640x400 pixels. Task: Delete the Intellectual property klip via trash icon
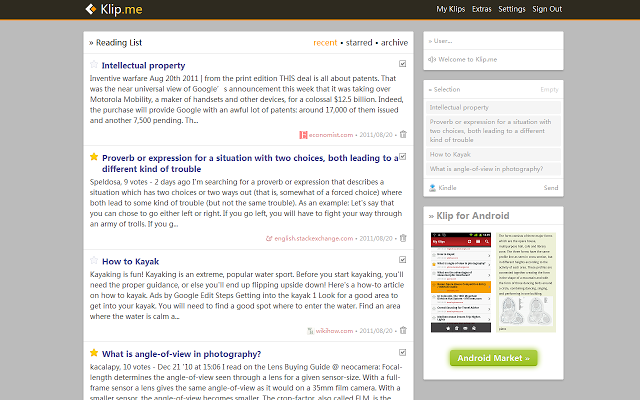coord(403,134)
